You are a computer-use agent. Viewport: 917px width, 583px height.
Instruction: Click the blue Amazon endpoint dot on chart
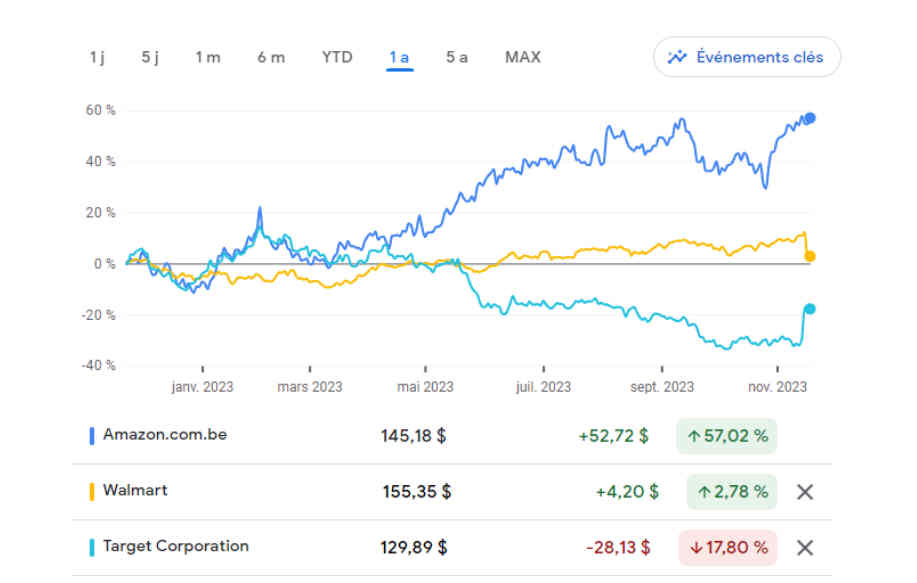810,118
